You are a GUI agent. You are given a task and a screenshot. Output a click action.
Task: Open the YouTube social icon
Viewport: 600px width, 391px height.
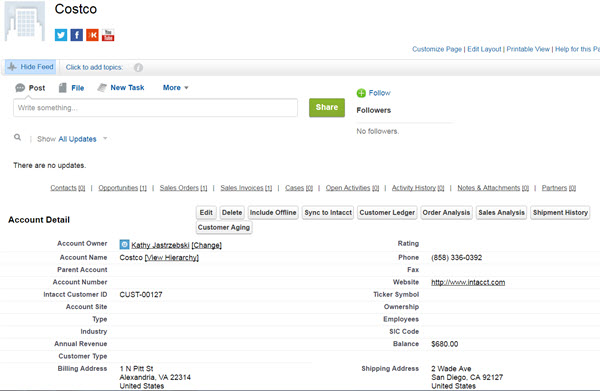(x=108, y=35)
